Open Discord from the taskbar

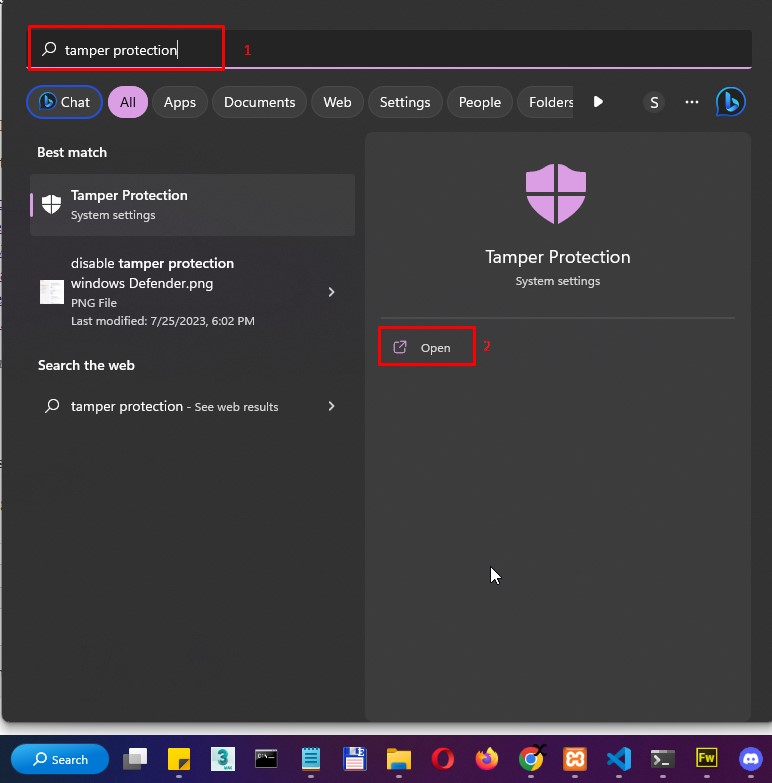tap(751, 759)
